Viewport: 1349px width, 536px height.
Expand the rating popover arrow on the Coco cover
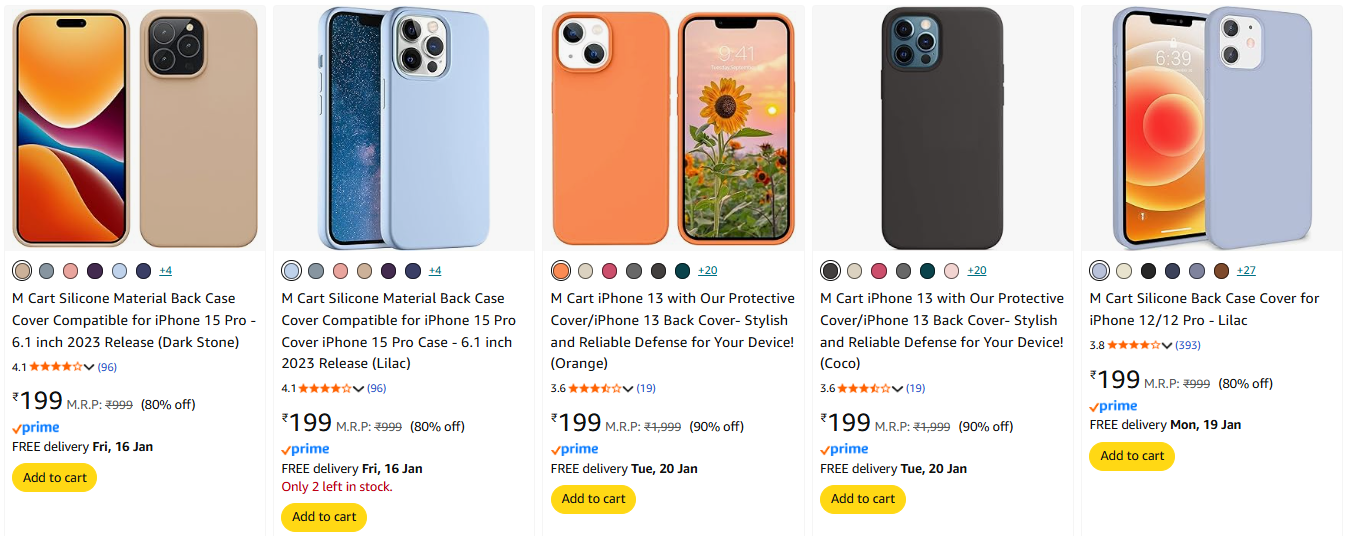(897, 388)
